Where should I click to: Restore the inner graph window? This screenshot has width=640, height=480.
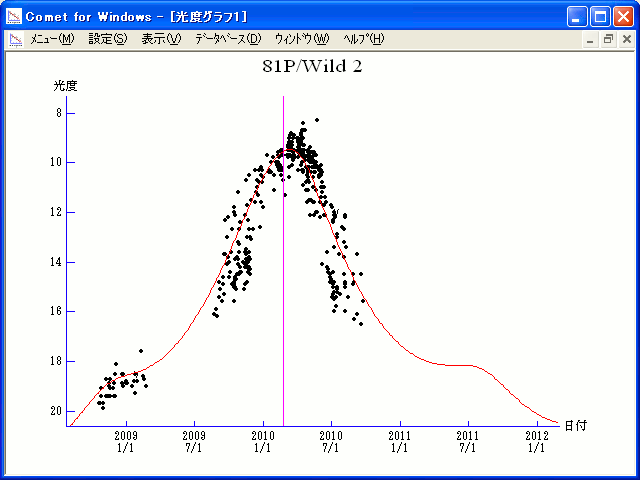(608, 40)
